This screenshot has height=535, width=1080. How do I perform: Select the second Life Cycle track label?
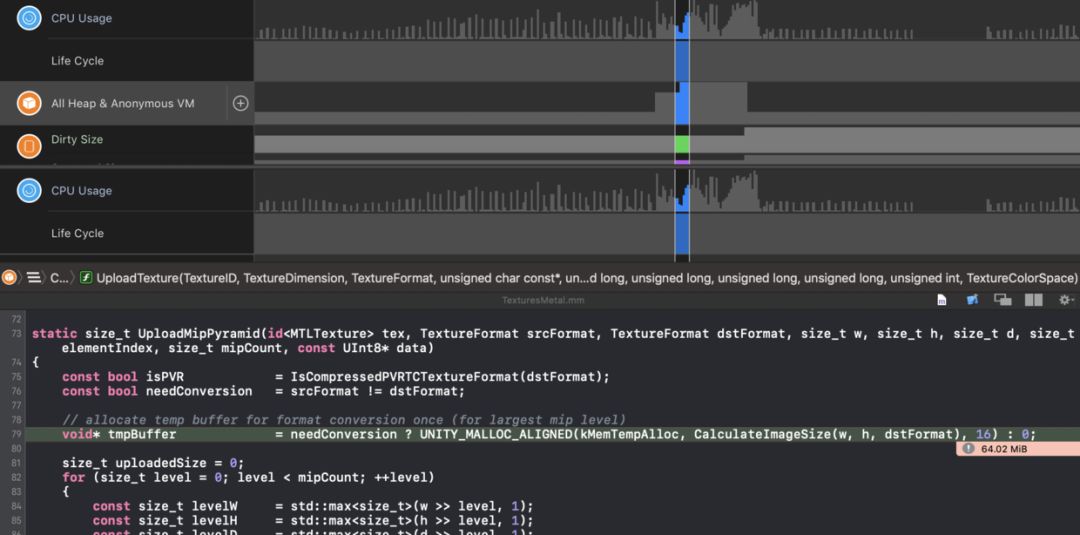(77, 233)
